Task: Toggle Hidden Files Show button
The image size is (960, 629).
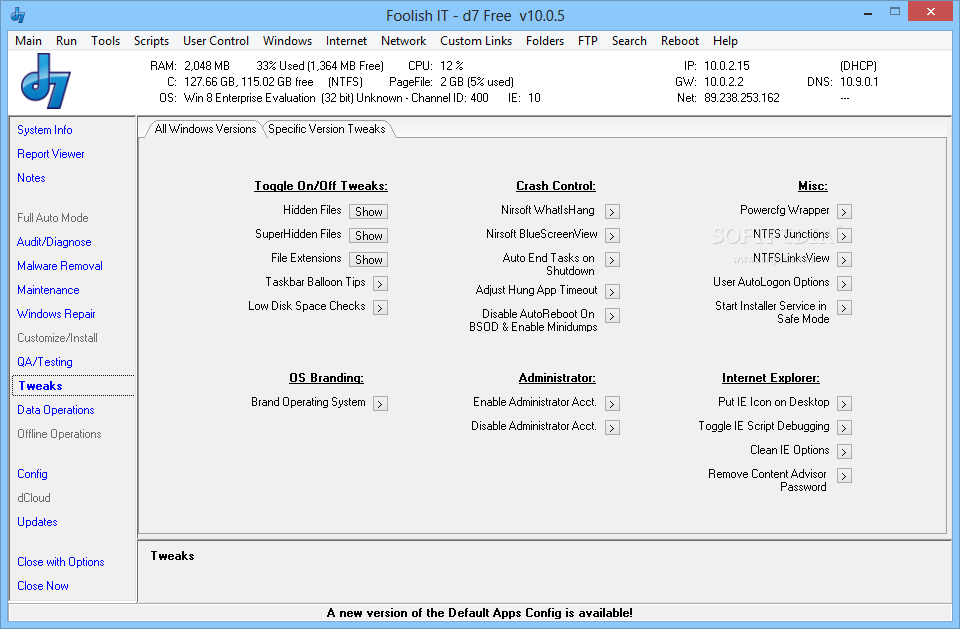Action: pos(369,211)
